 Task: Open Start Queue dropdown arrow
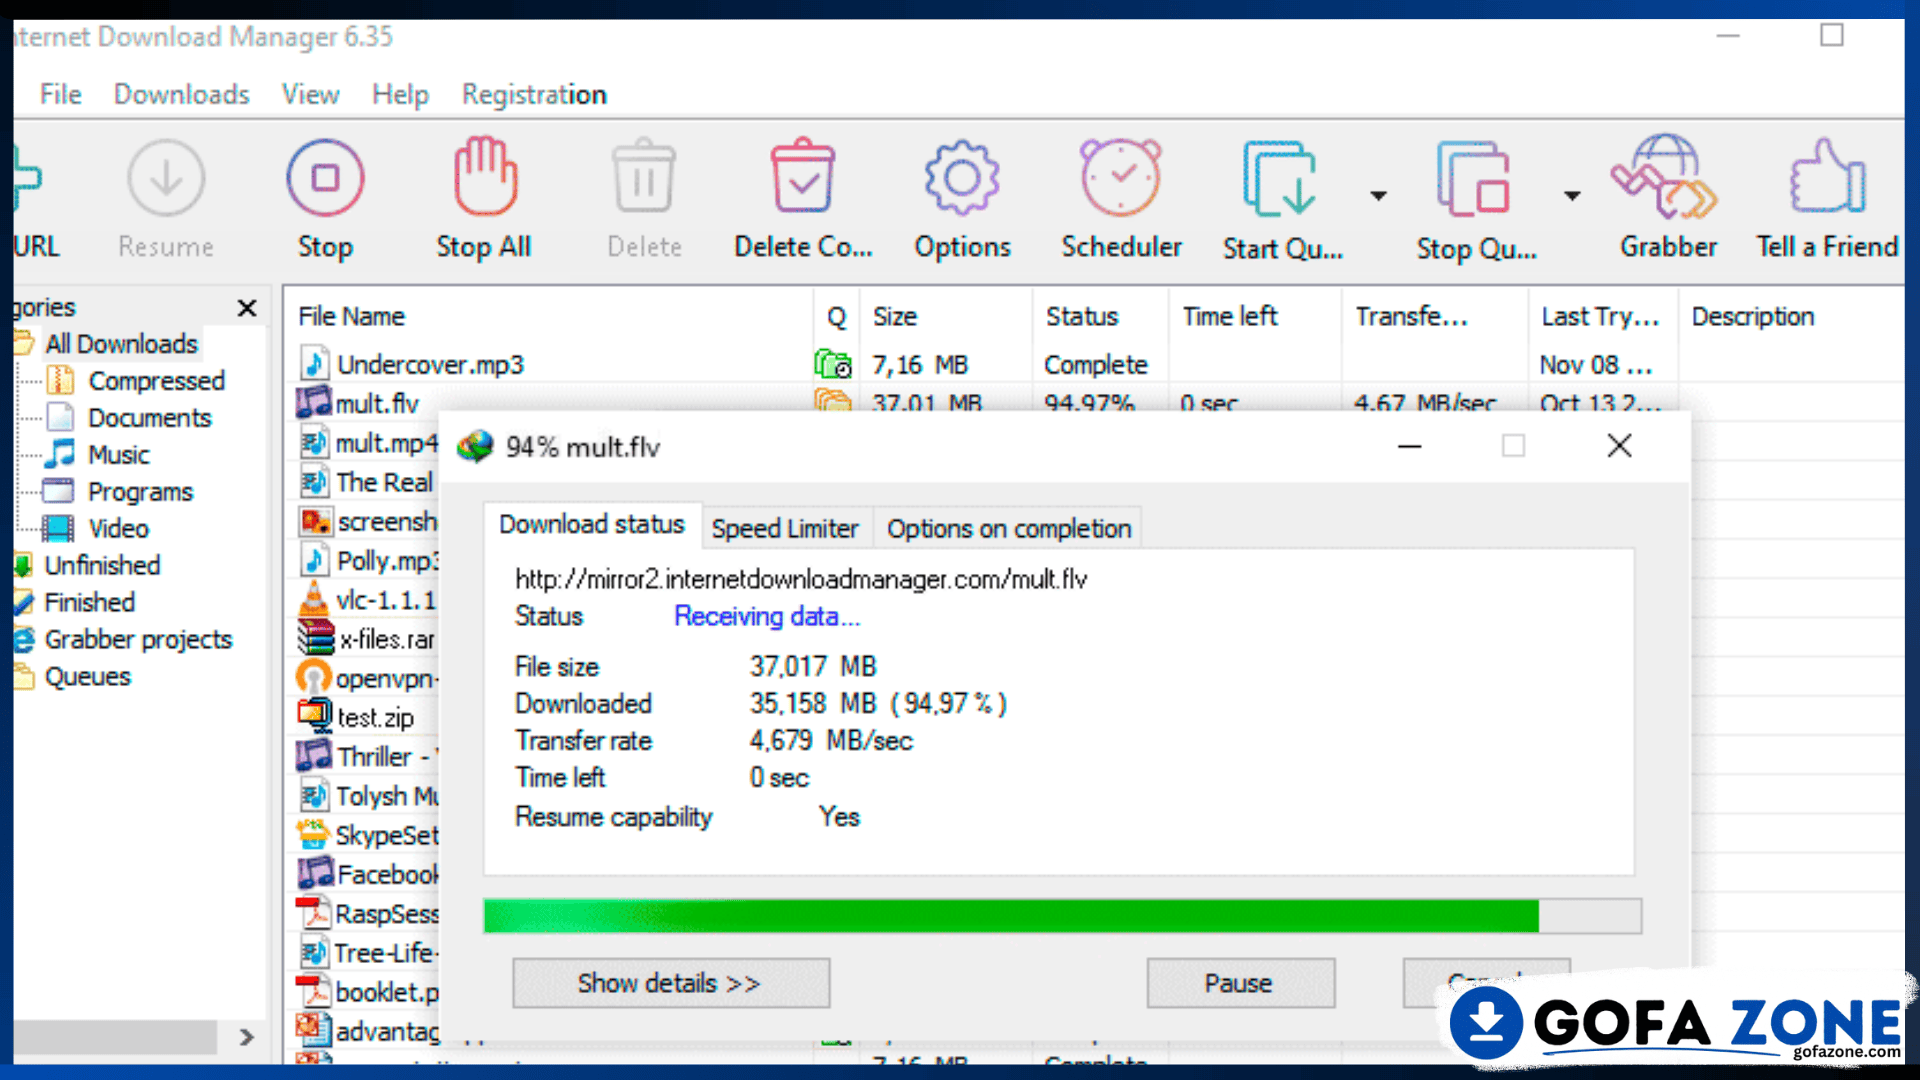[x=1378, y=196]
